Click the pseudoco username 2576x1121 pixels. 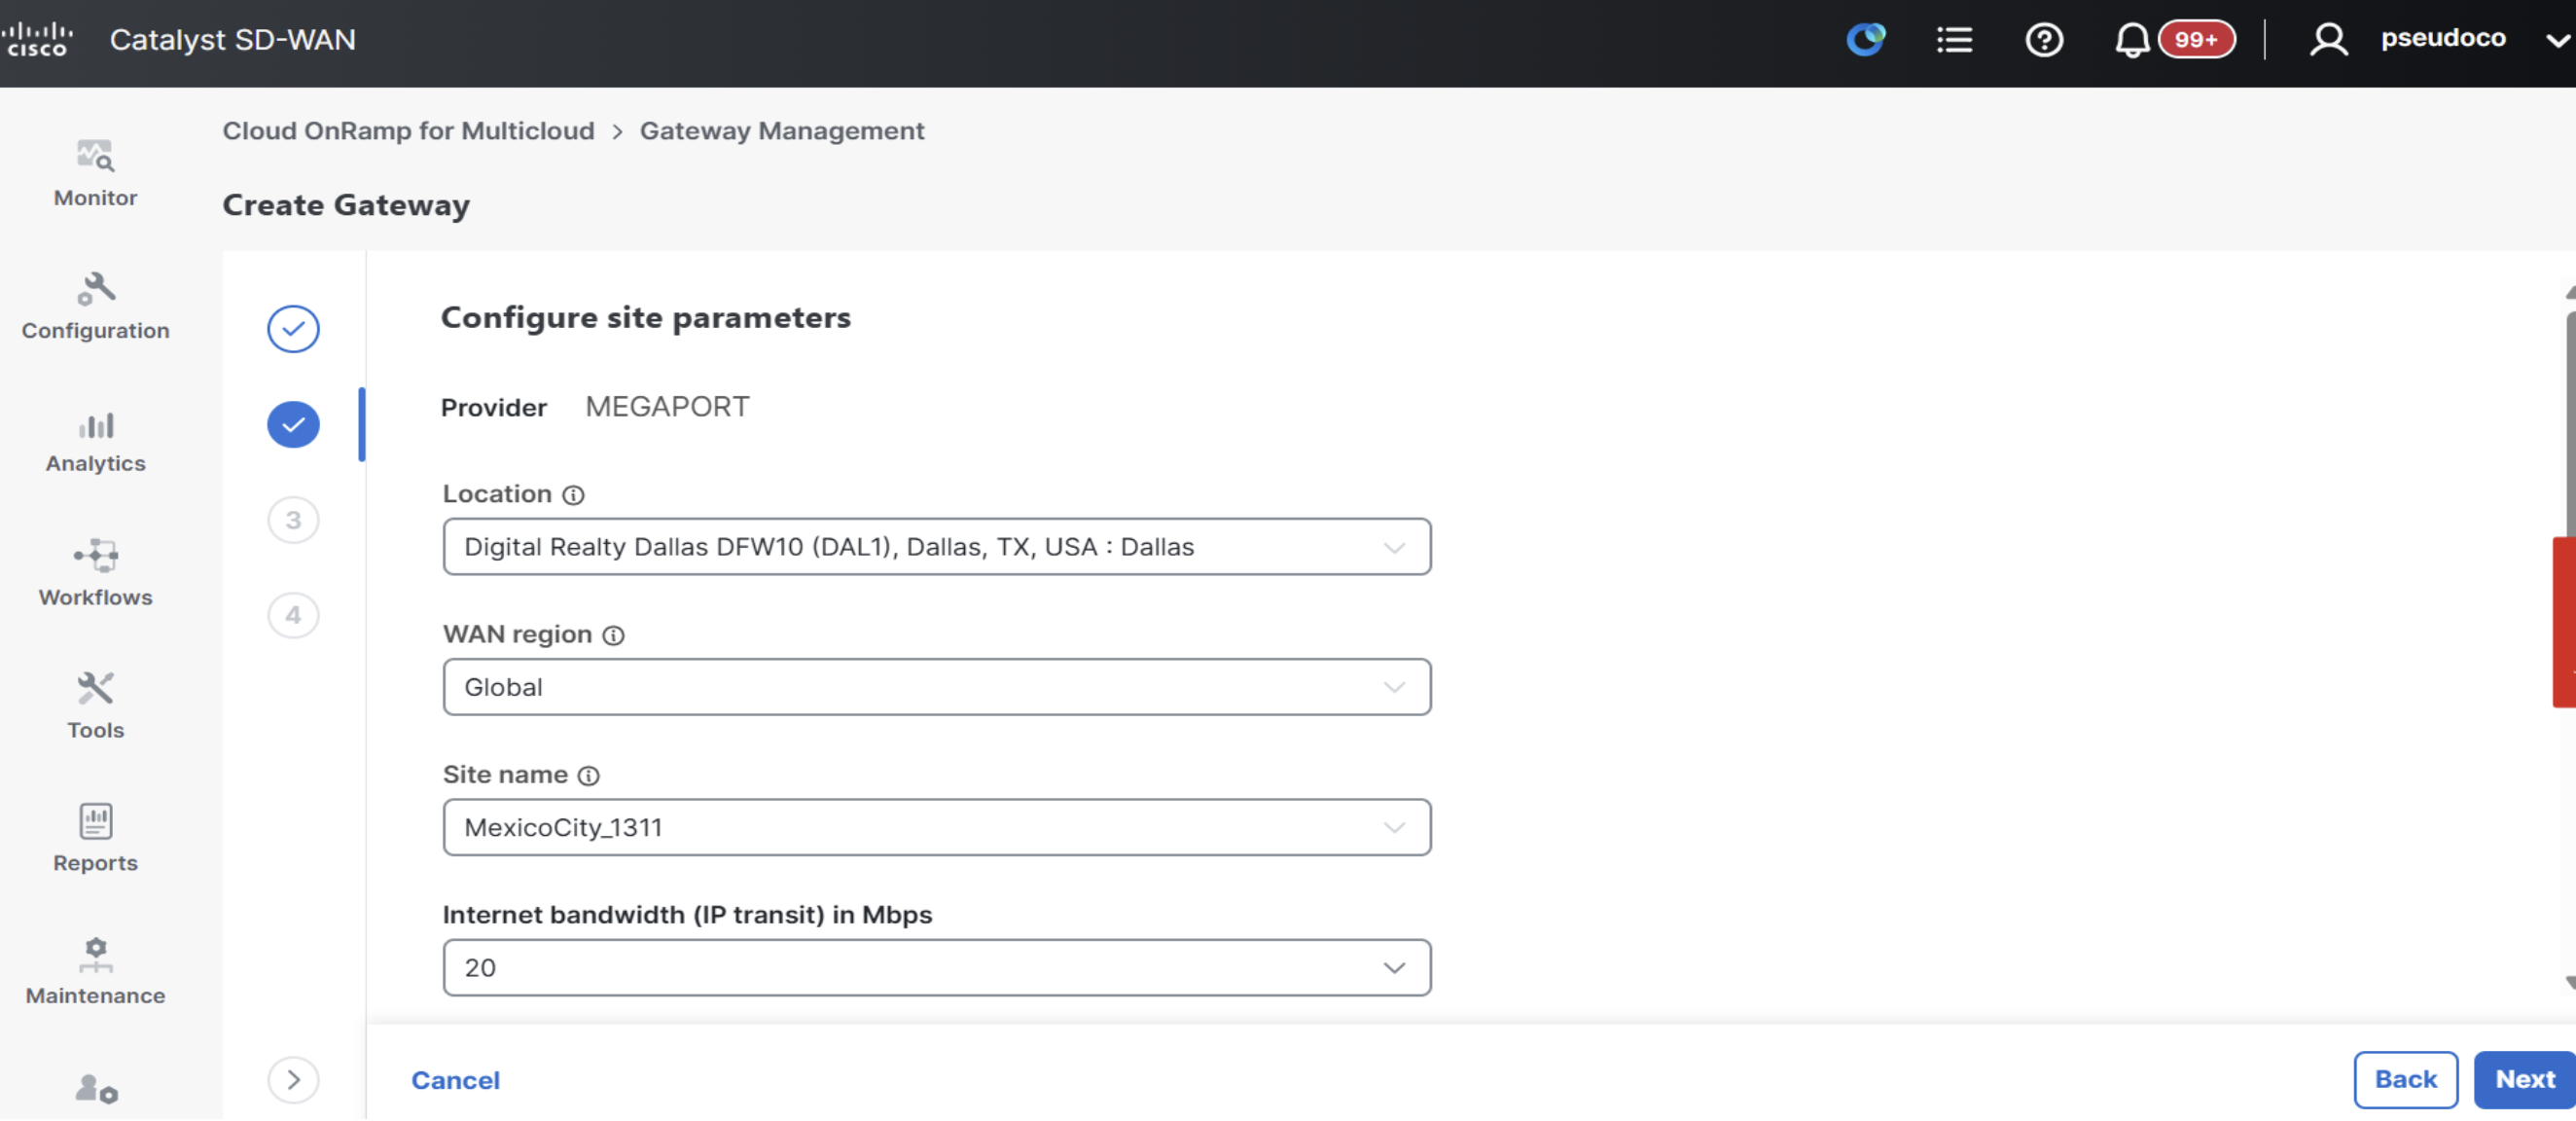(2443, 38)
